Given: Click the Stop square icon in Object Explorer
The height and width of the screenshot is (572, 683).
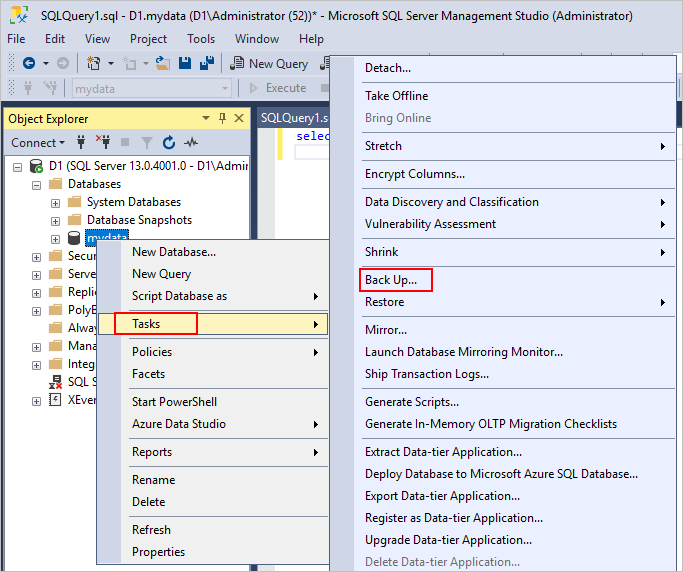Looking at the screenshot, I should coord(125,142).
